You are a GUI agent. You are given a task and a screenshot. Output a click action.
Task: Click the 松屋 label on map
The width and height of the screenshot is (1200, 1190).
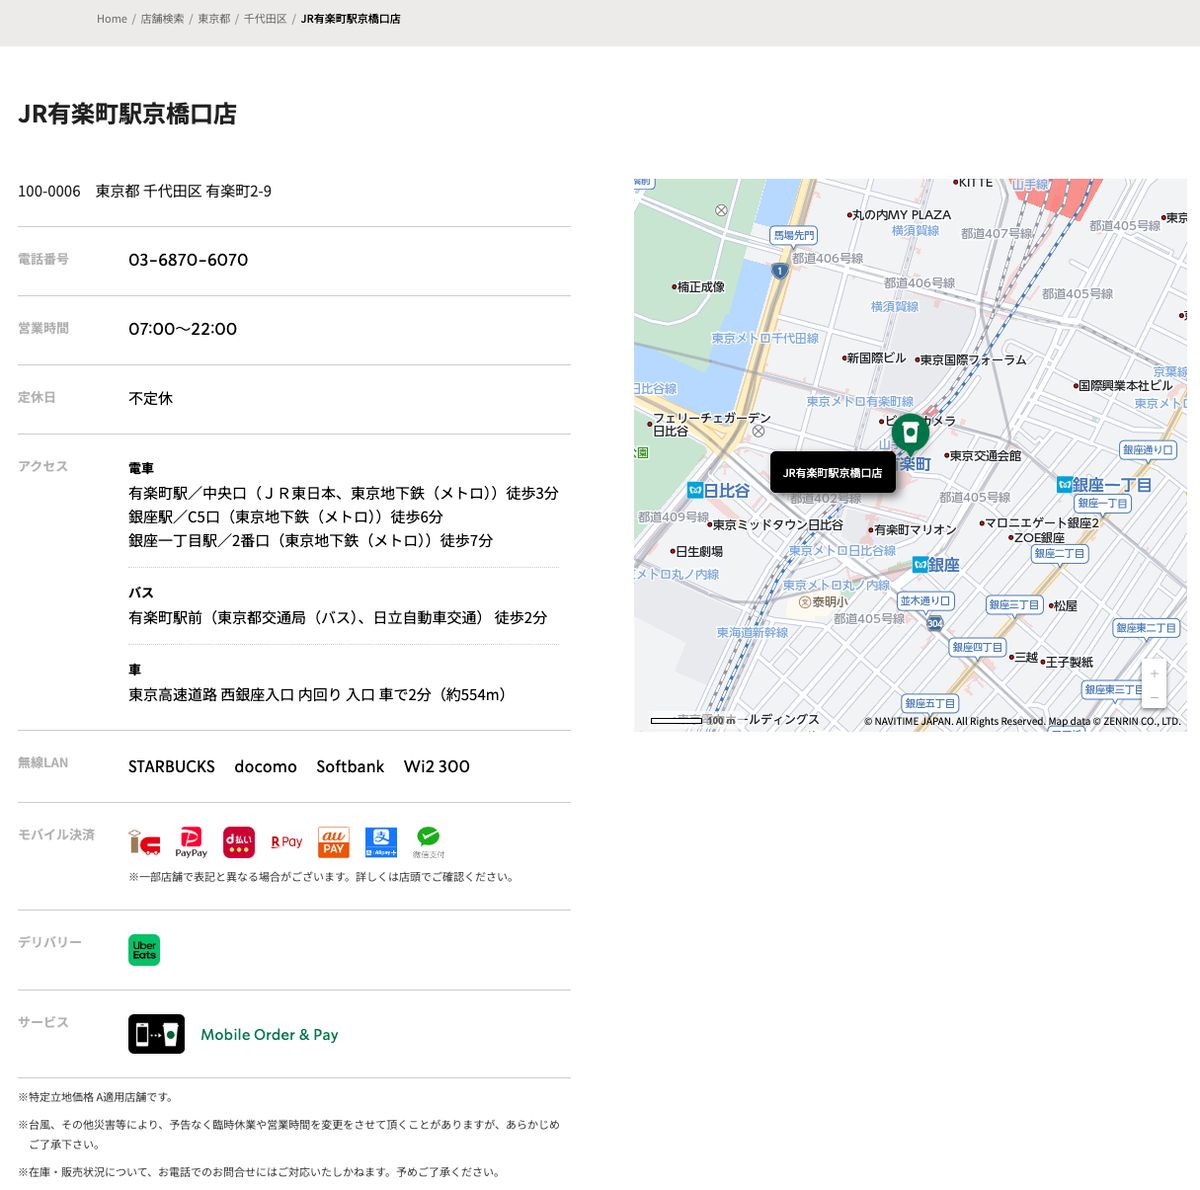1063,606
